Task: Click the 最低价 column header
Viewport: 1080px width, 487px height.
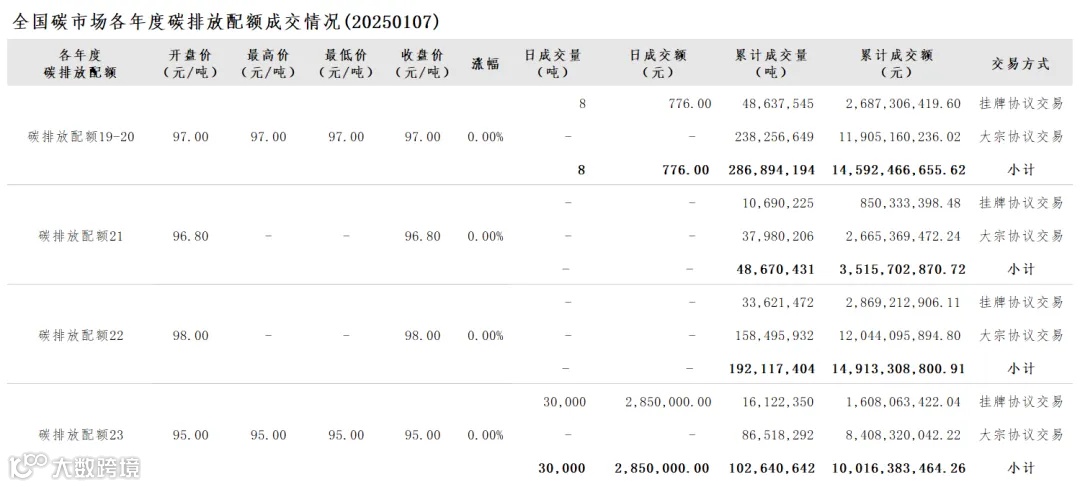Action: [346, 63]
